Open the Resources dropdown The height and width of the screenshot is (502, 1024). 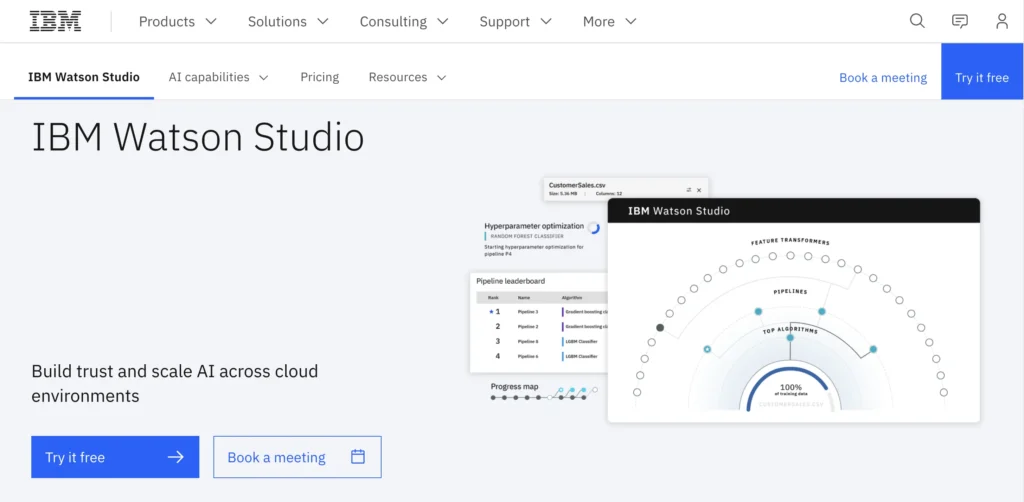point(408,77)
